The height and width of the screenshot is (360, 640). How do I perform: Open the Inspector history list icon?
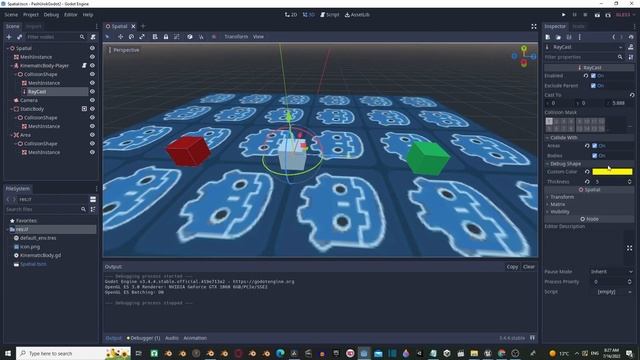pyautogui.click(x=631, y=37)
